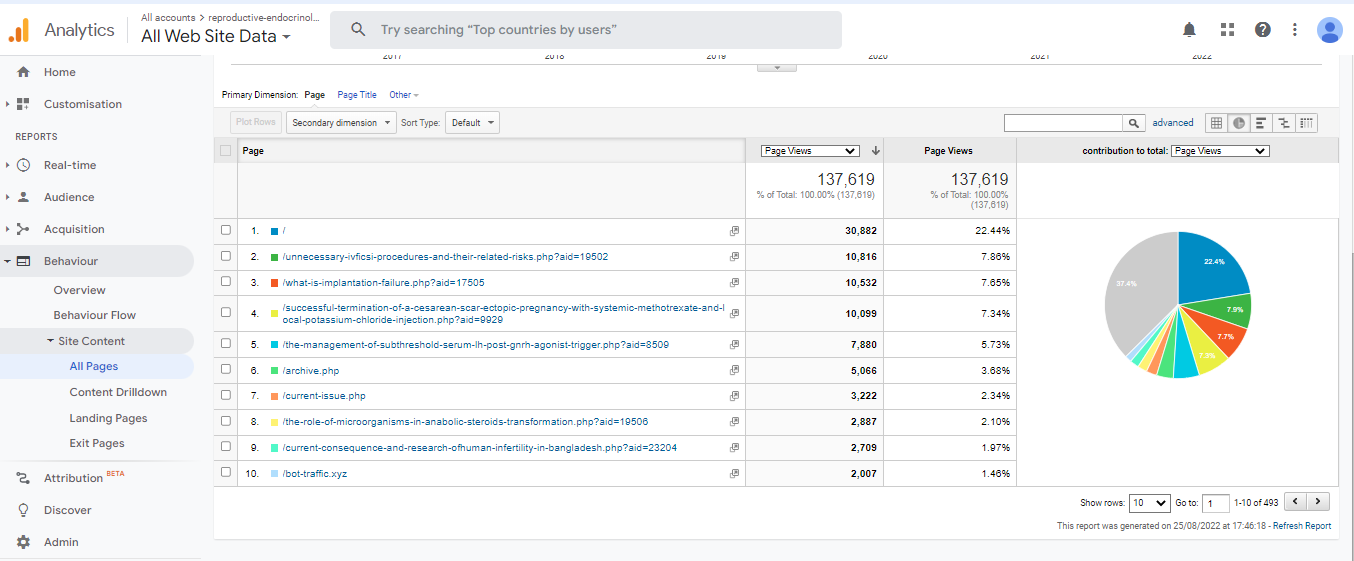
Task: Select the checkbox for /bot-traffic.xyz row
Action: [x=226, y=473]
